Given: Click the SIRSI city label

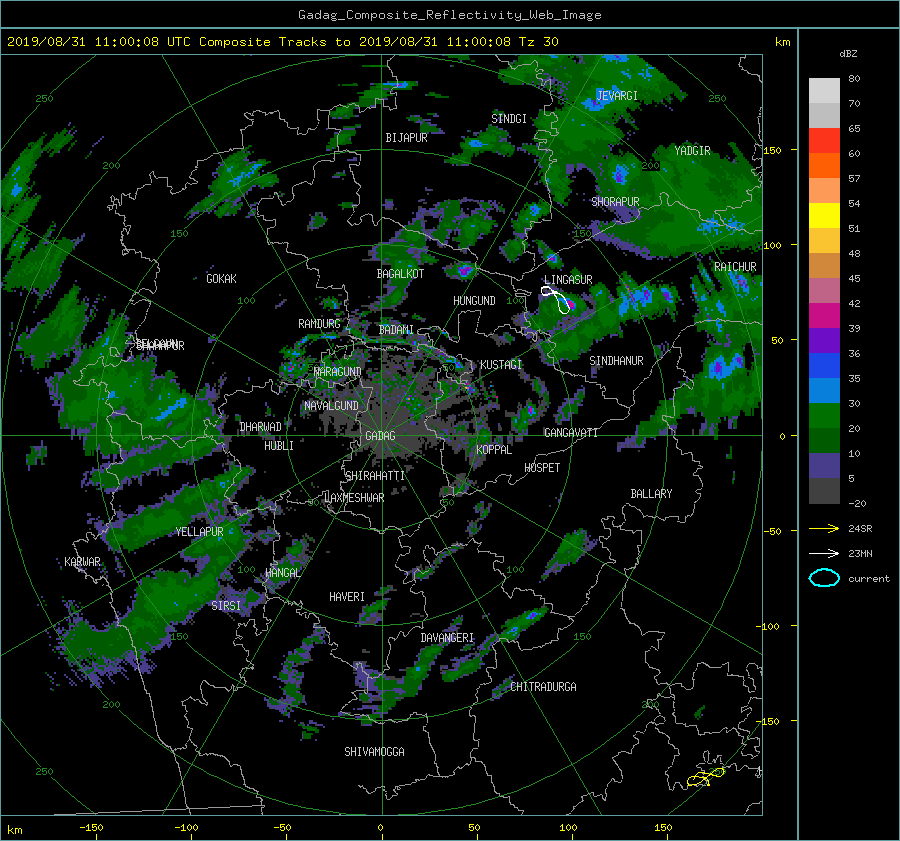Looking at the screenshot, I should tap(226, 606).
